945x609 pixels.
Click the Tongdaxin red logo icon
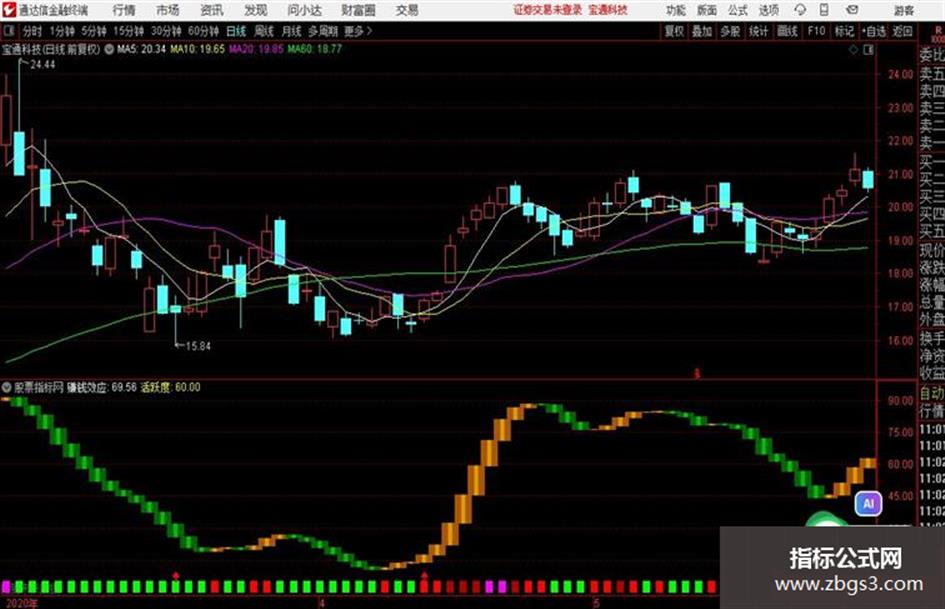tap(9, 10)
